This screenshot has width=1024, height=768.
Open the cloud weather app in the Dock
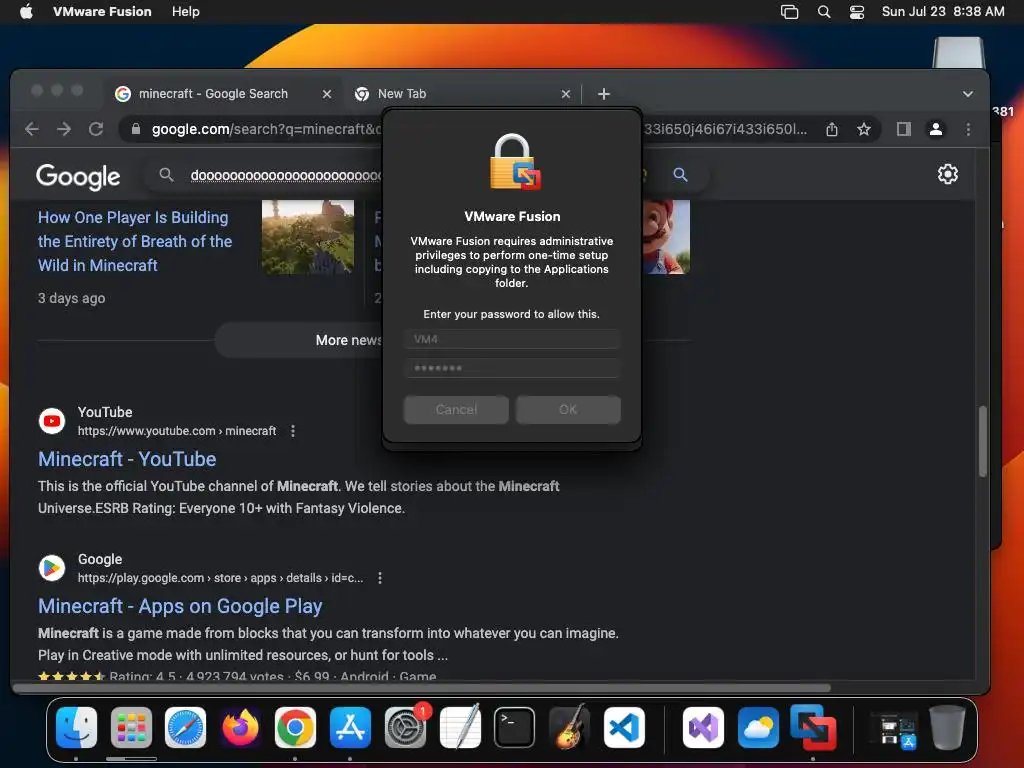coord(758,727)
